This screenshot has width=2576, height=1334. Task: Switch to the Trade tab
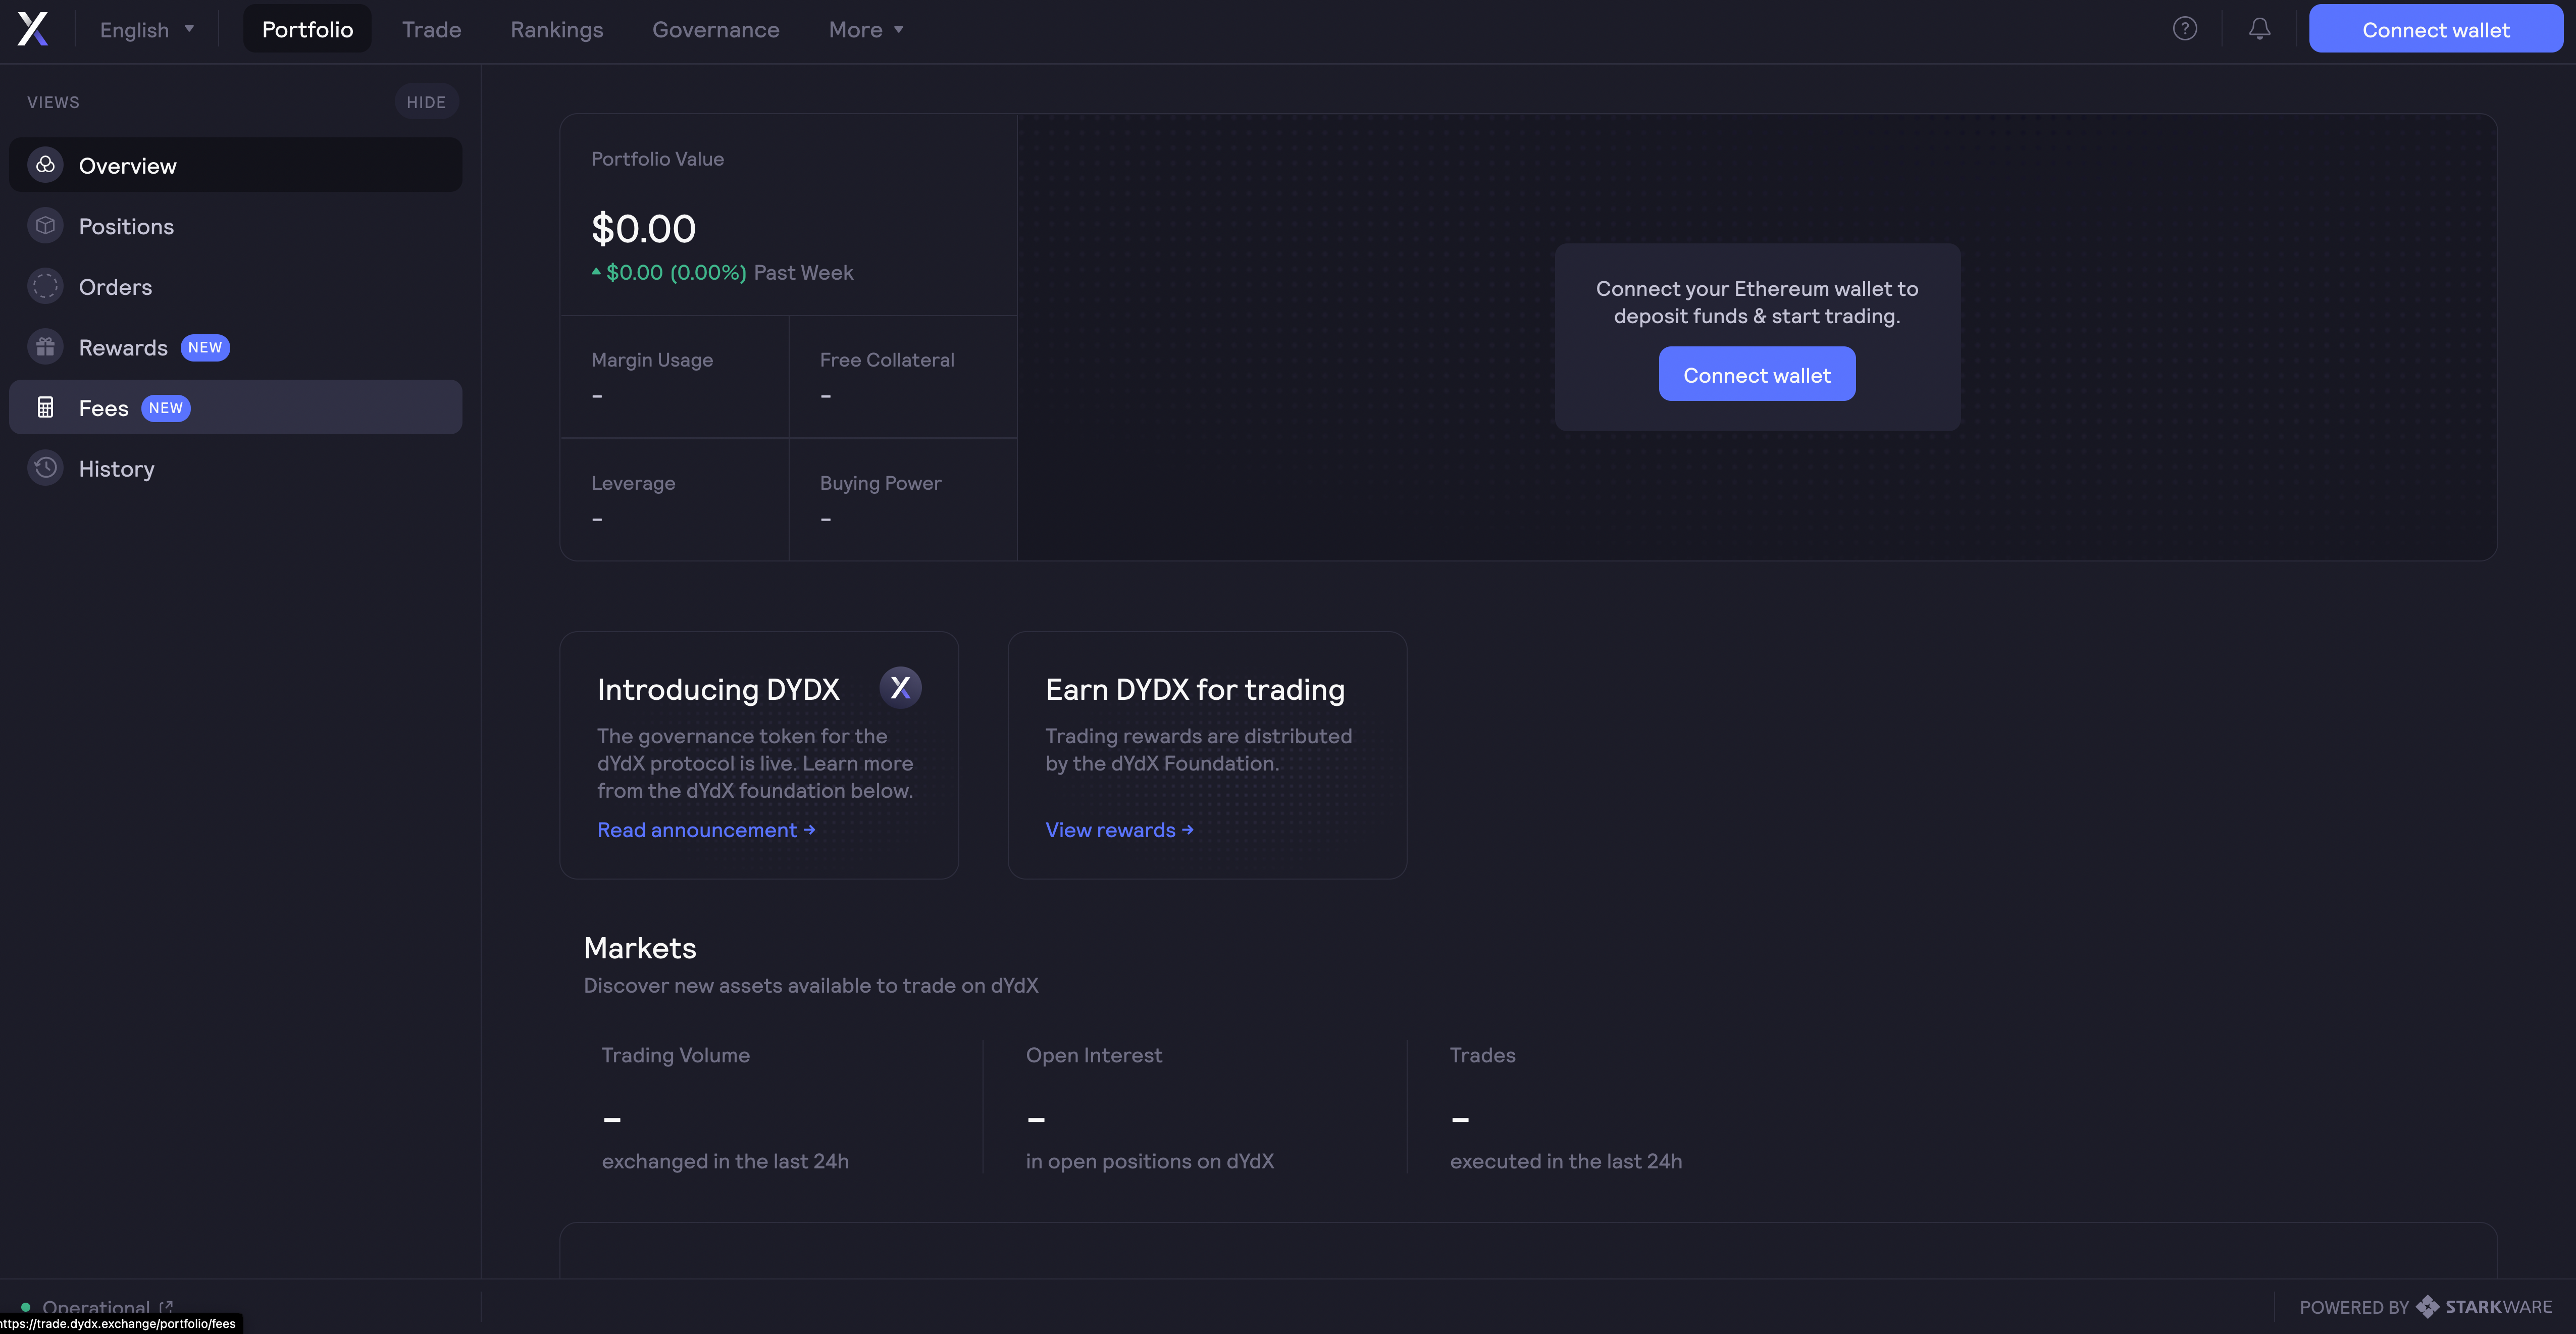point(431,29)
